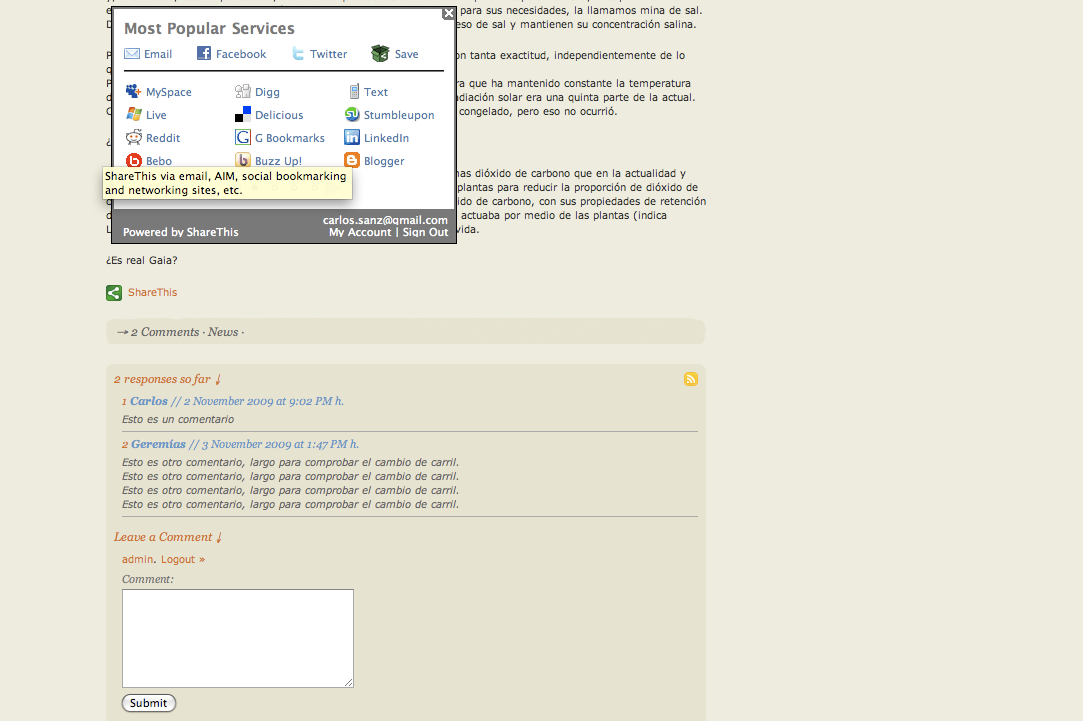Close the ShareThis popup

[x=448, y=13]
